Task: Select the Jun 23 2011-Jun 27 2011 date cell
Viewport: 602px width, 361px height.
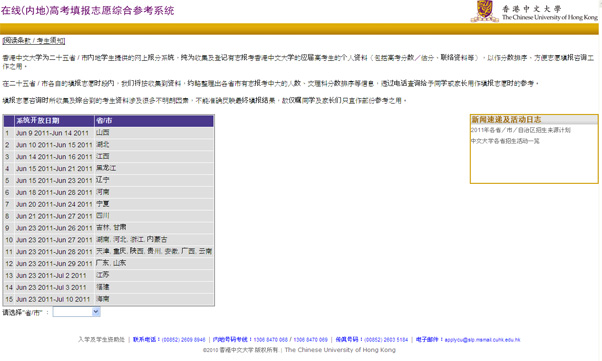Action: tap(55, 240)
